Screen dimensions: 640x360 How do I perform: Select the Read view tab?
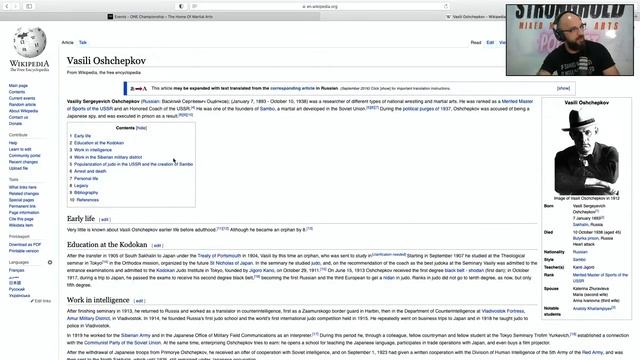click(476, 42)
